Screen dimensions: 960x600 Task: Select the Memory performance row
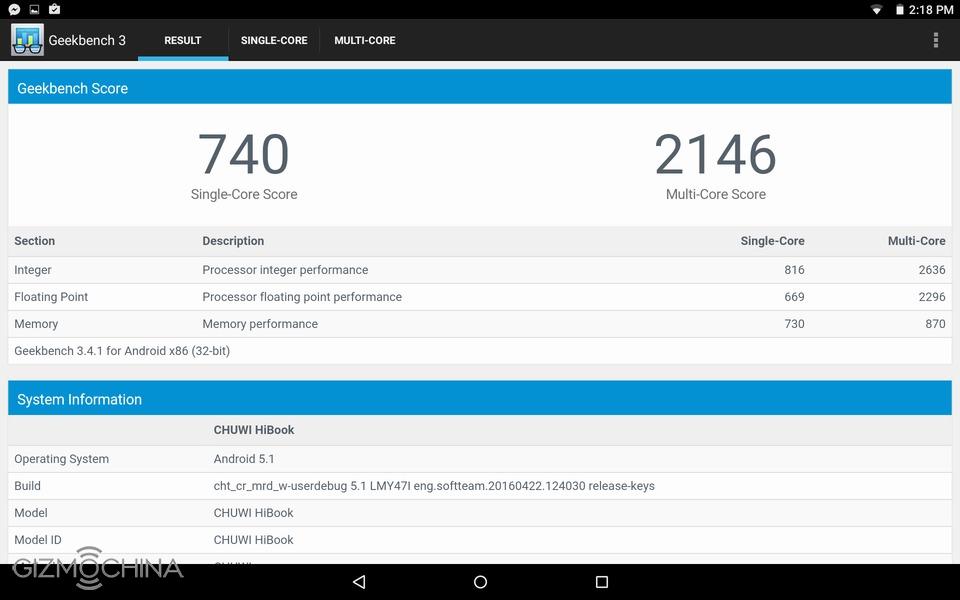point(480,324)
